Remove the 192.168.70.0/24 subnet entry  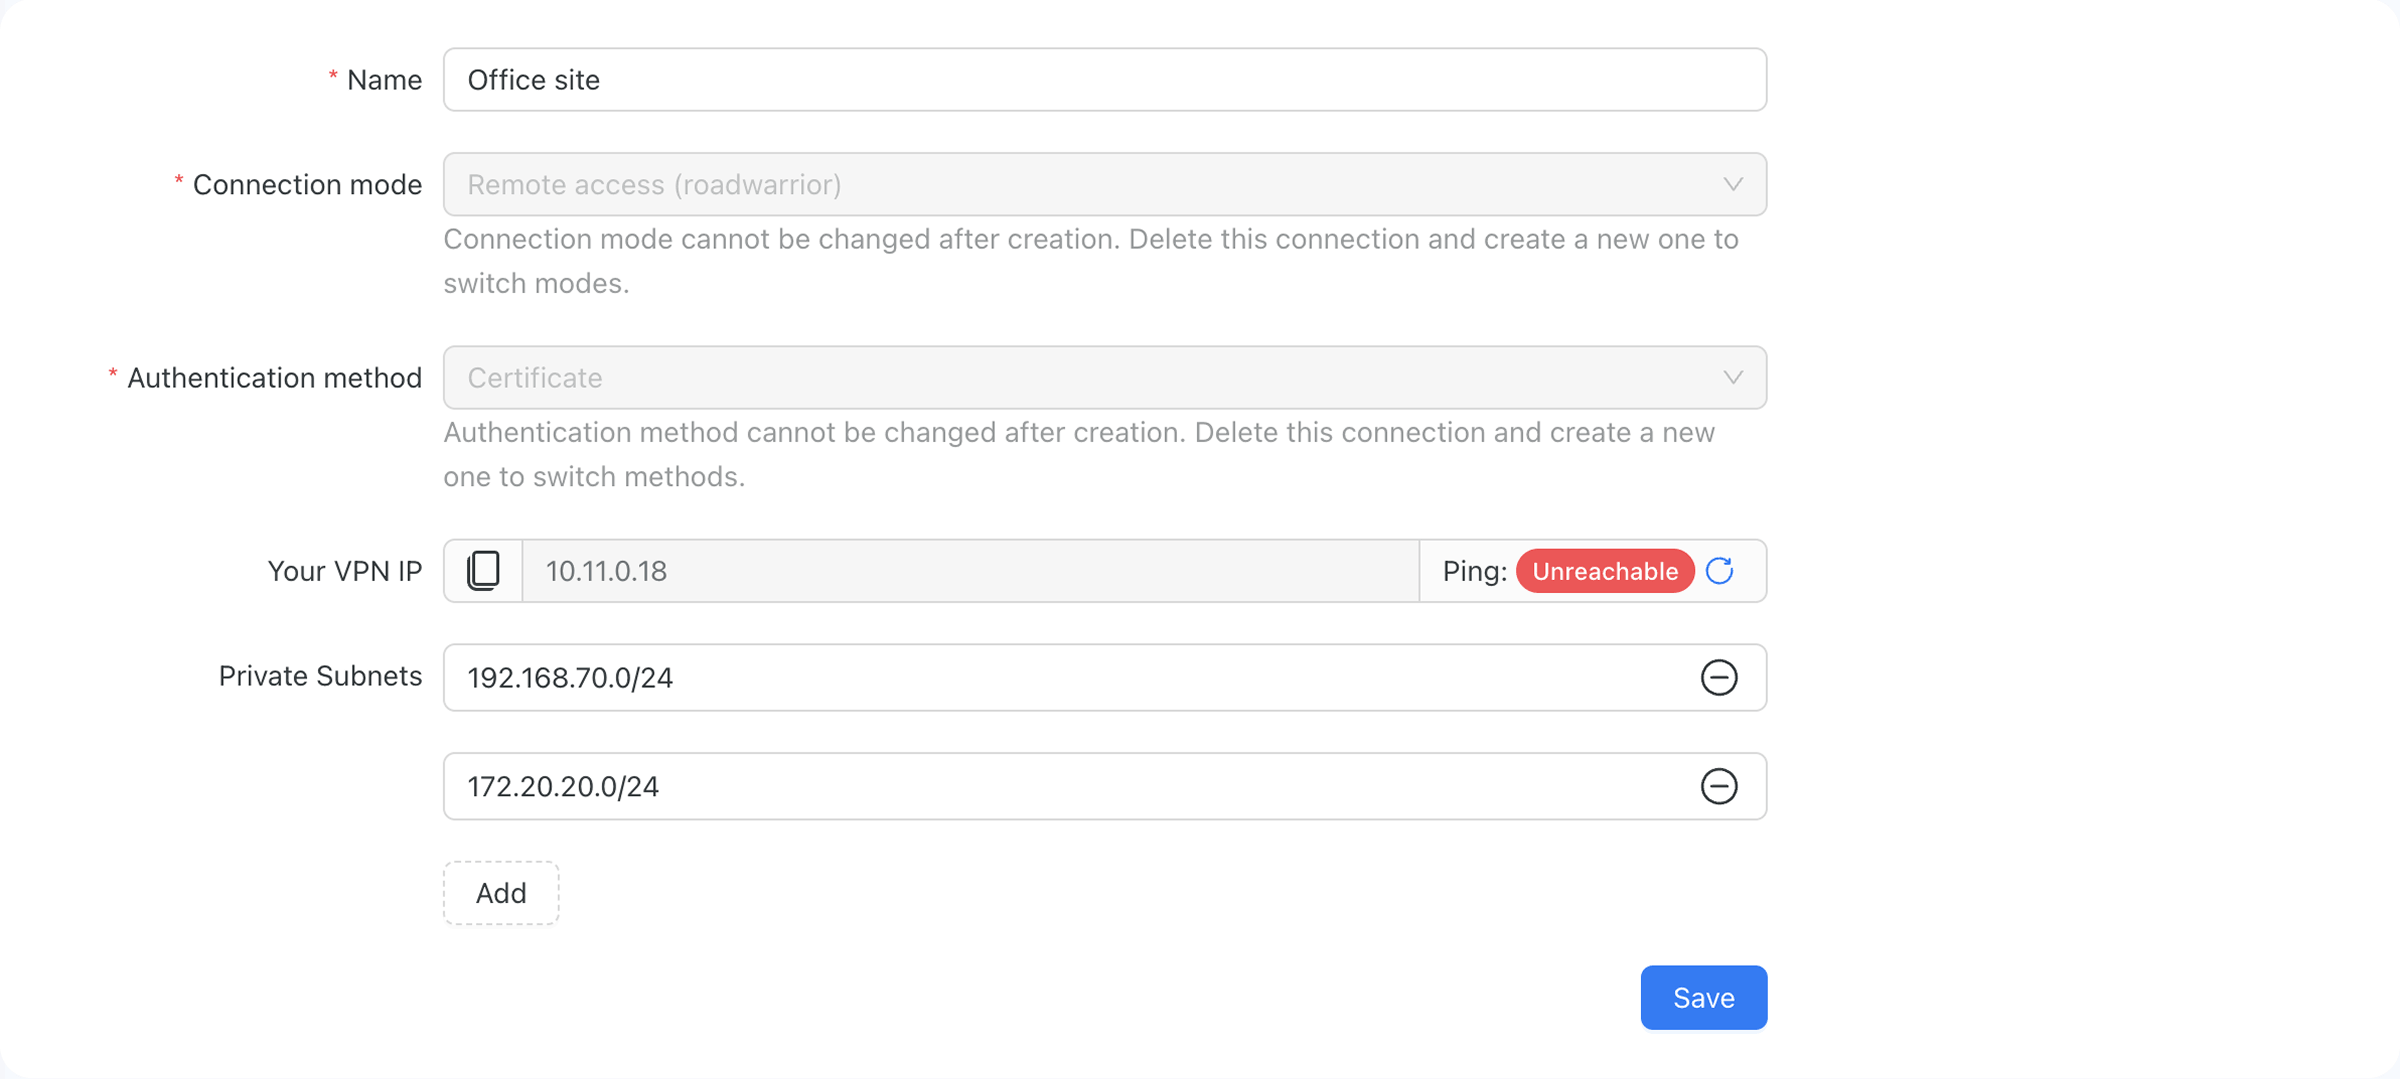[x=1719, y=678]
